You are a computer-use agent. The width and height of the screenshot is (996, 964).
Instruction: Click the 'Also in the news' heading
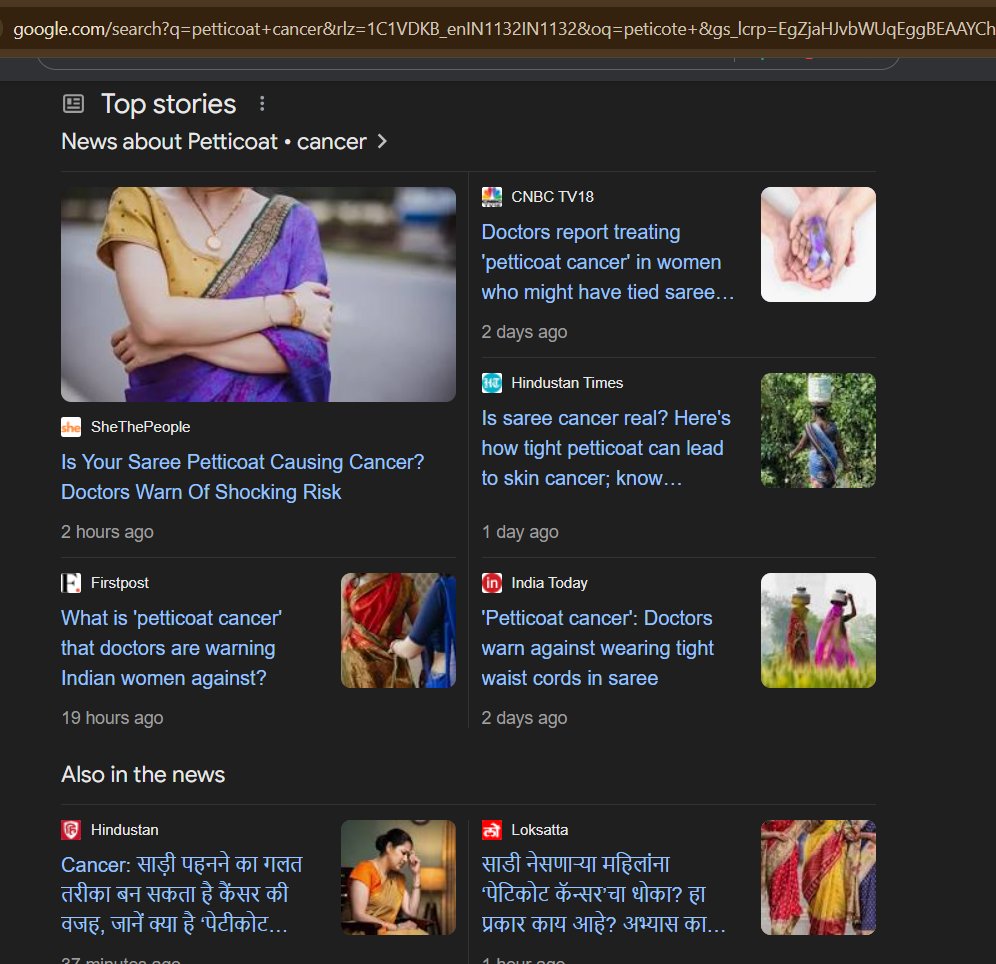143,775
